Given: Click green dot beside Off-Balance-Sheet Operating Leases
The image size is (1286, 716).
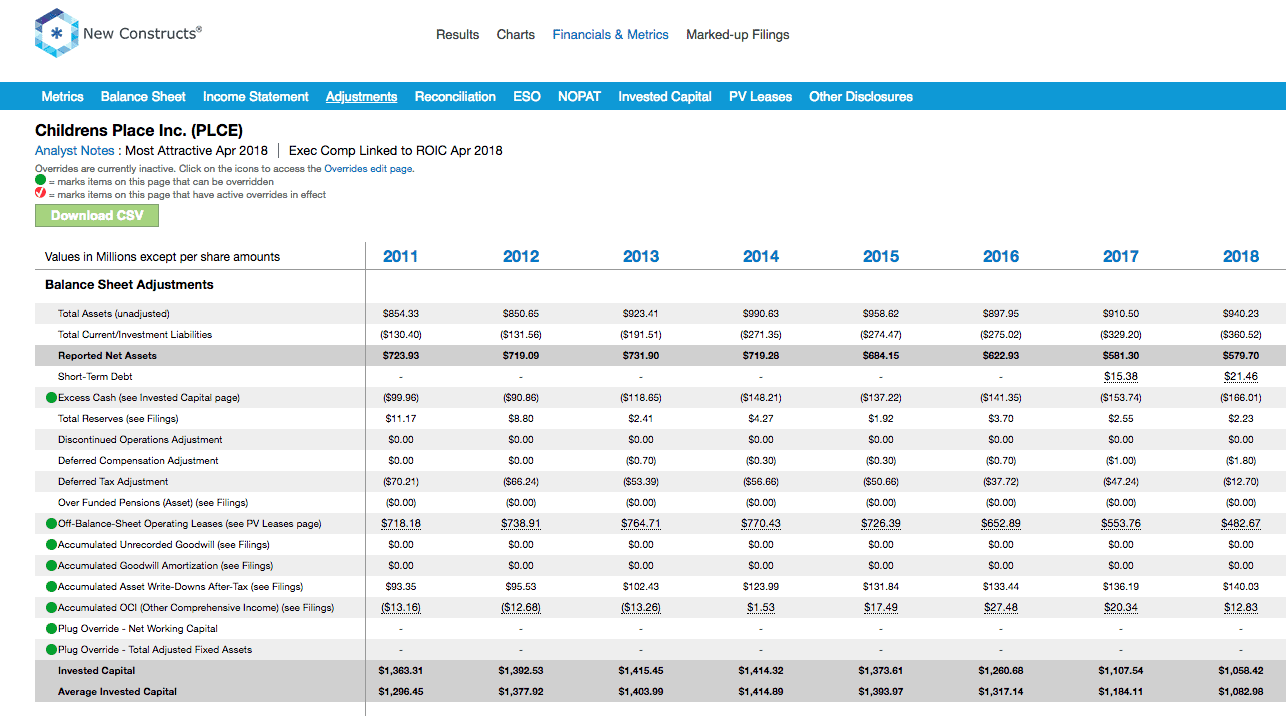Looking at the screenshot, I should [51, 524].
